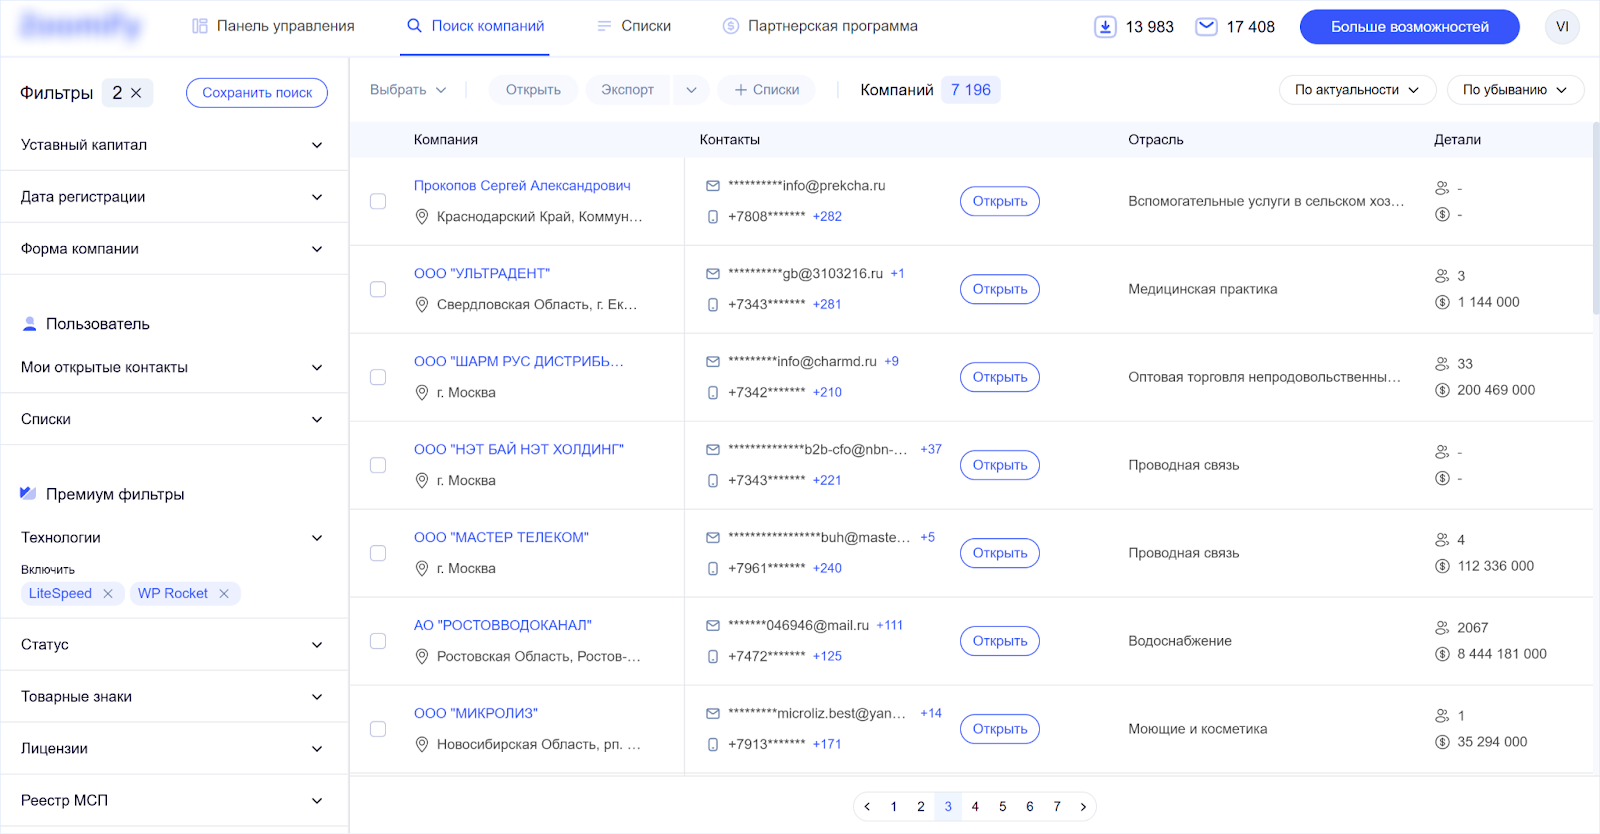Remove the LiteSpeed technology tag
Screen dimensions: 1600x834
tap(108, 594)
